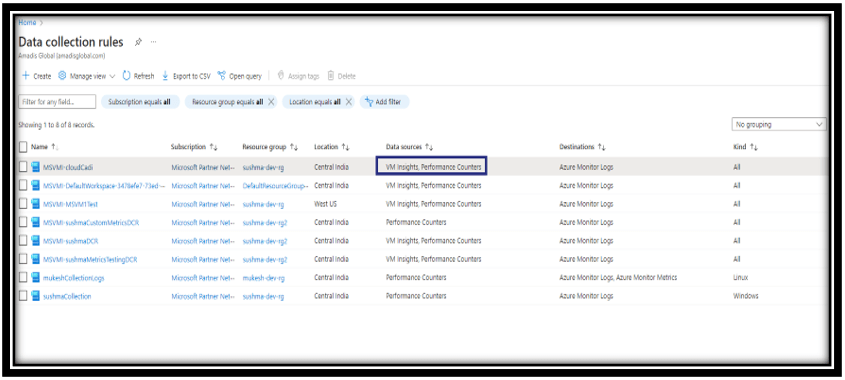
Task: Check the MSVMI-sushmaMetricsTestingDCR row checkbox
Action: pyautogui.click(x=23, y=259)
